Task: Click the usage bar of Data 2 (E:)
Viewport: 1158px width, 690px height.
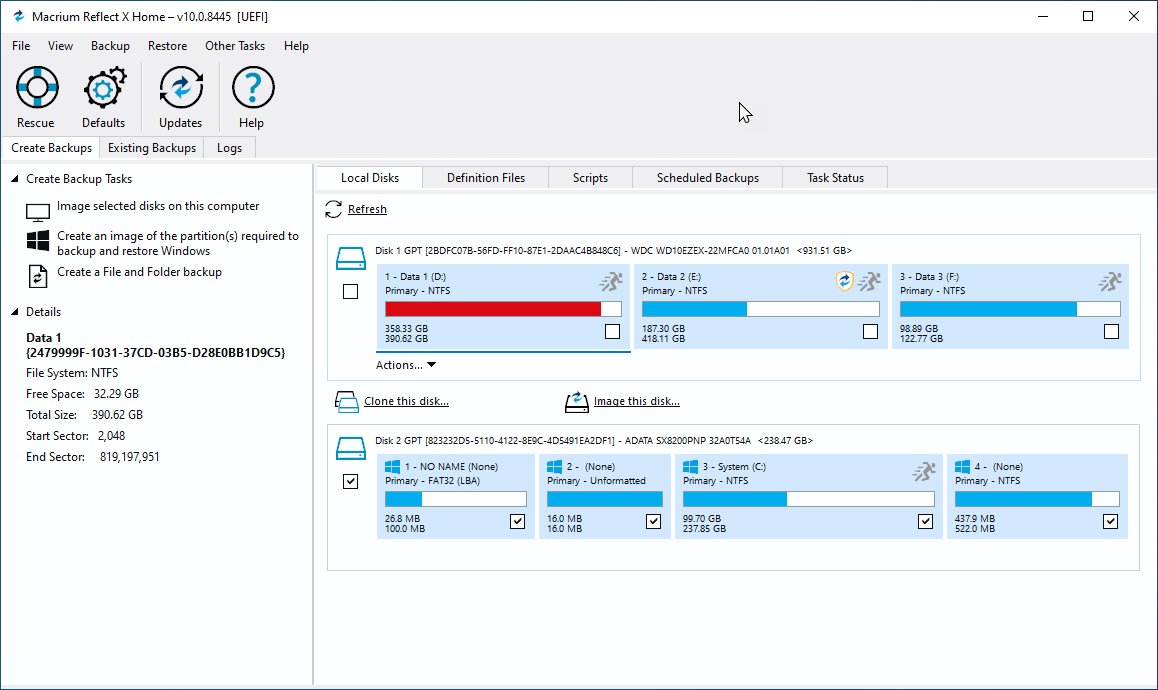Action: pyautogui.click(x=761, y=309)
